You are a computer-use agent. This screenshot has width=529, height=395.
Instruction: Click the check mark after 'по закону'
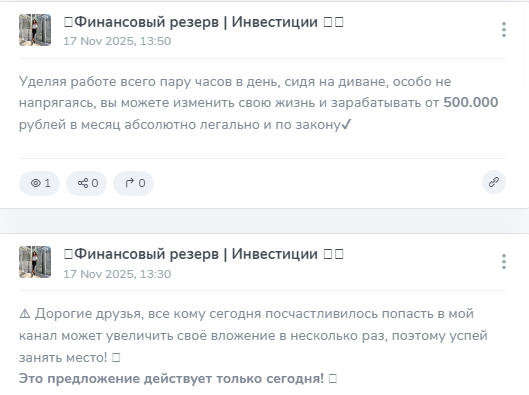346,125
